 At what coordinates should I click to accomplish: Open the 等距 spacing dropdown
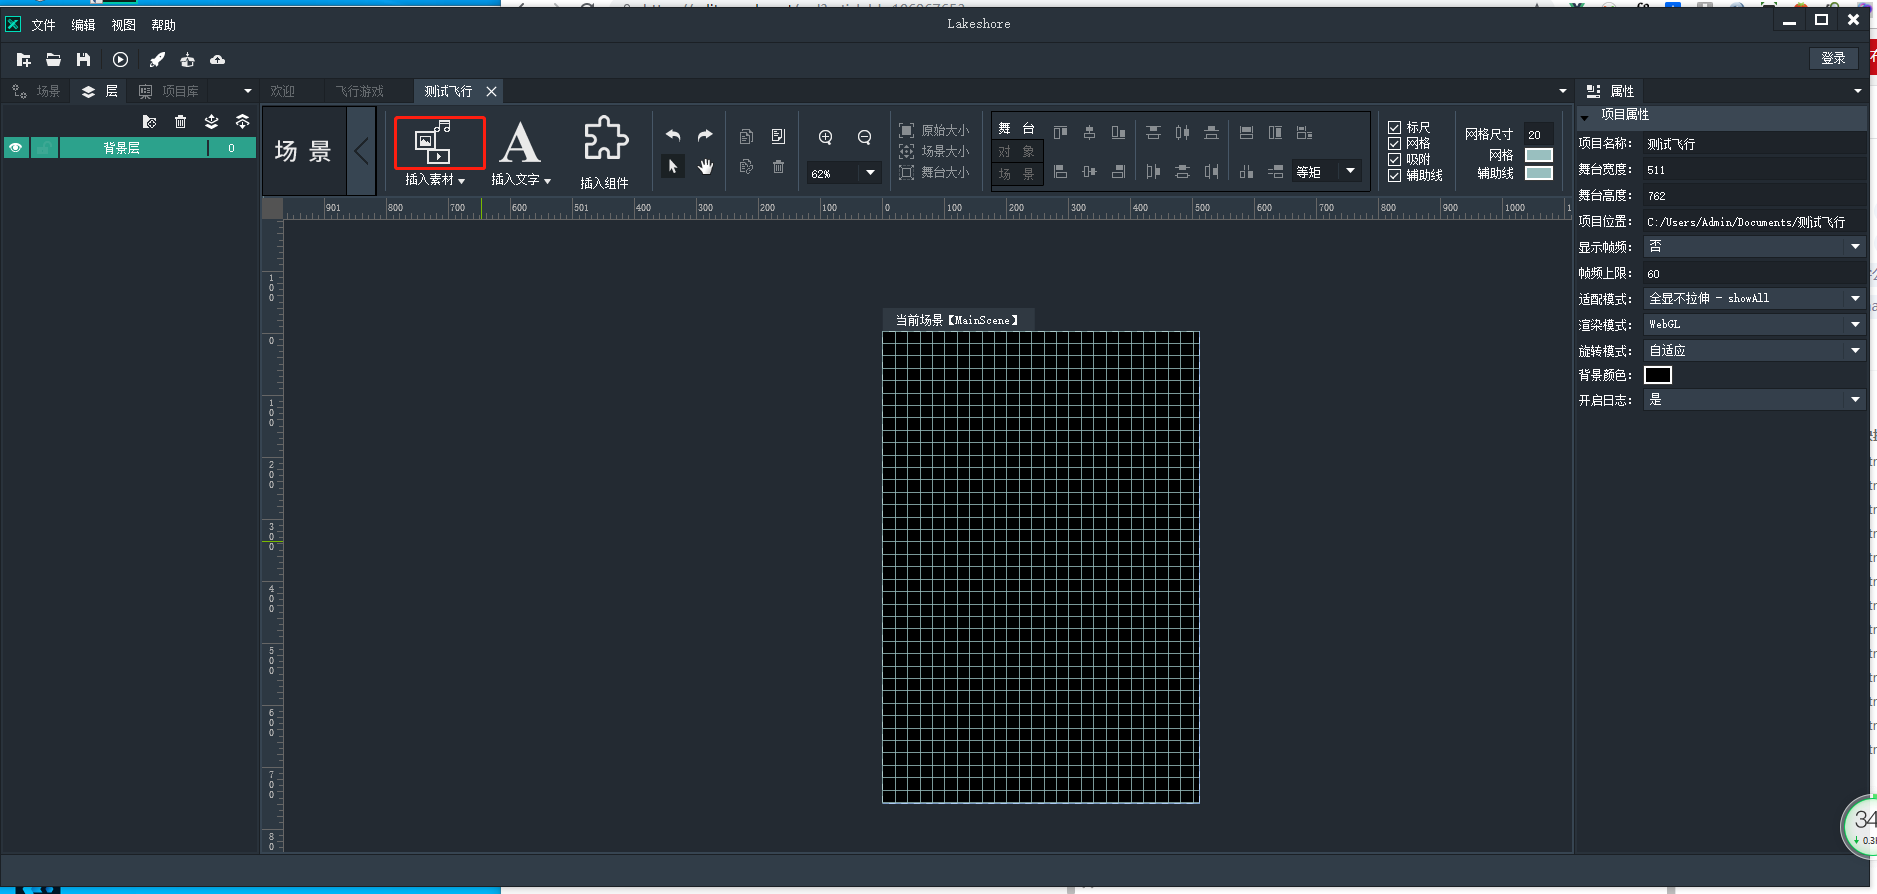[x=1350, y=171]
